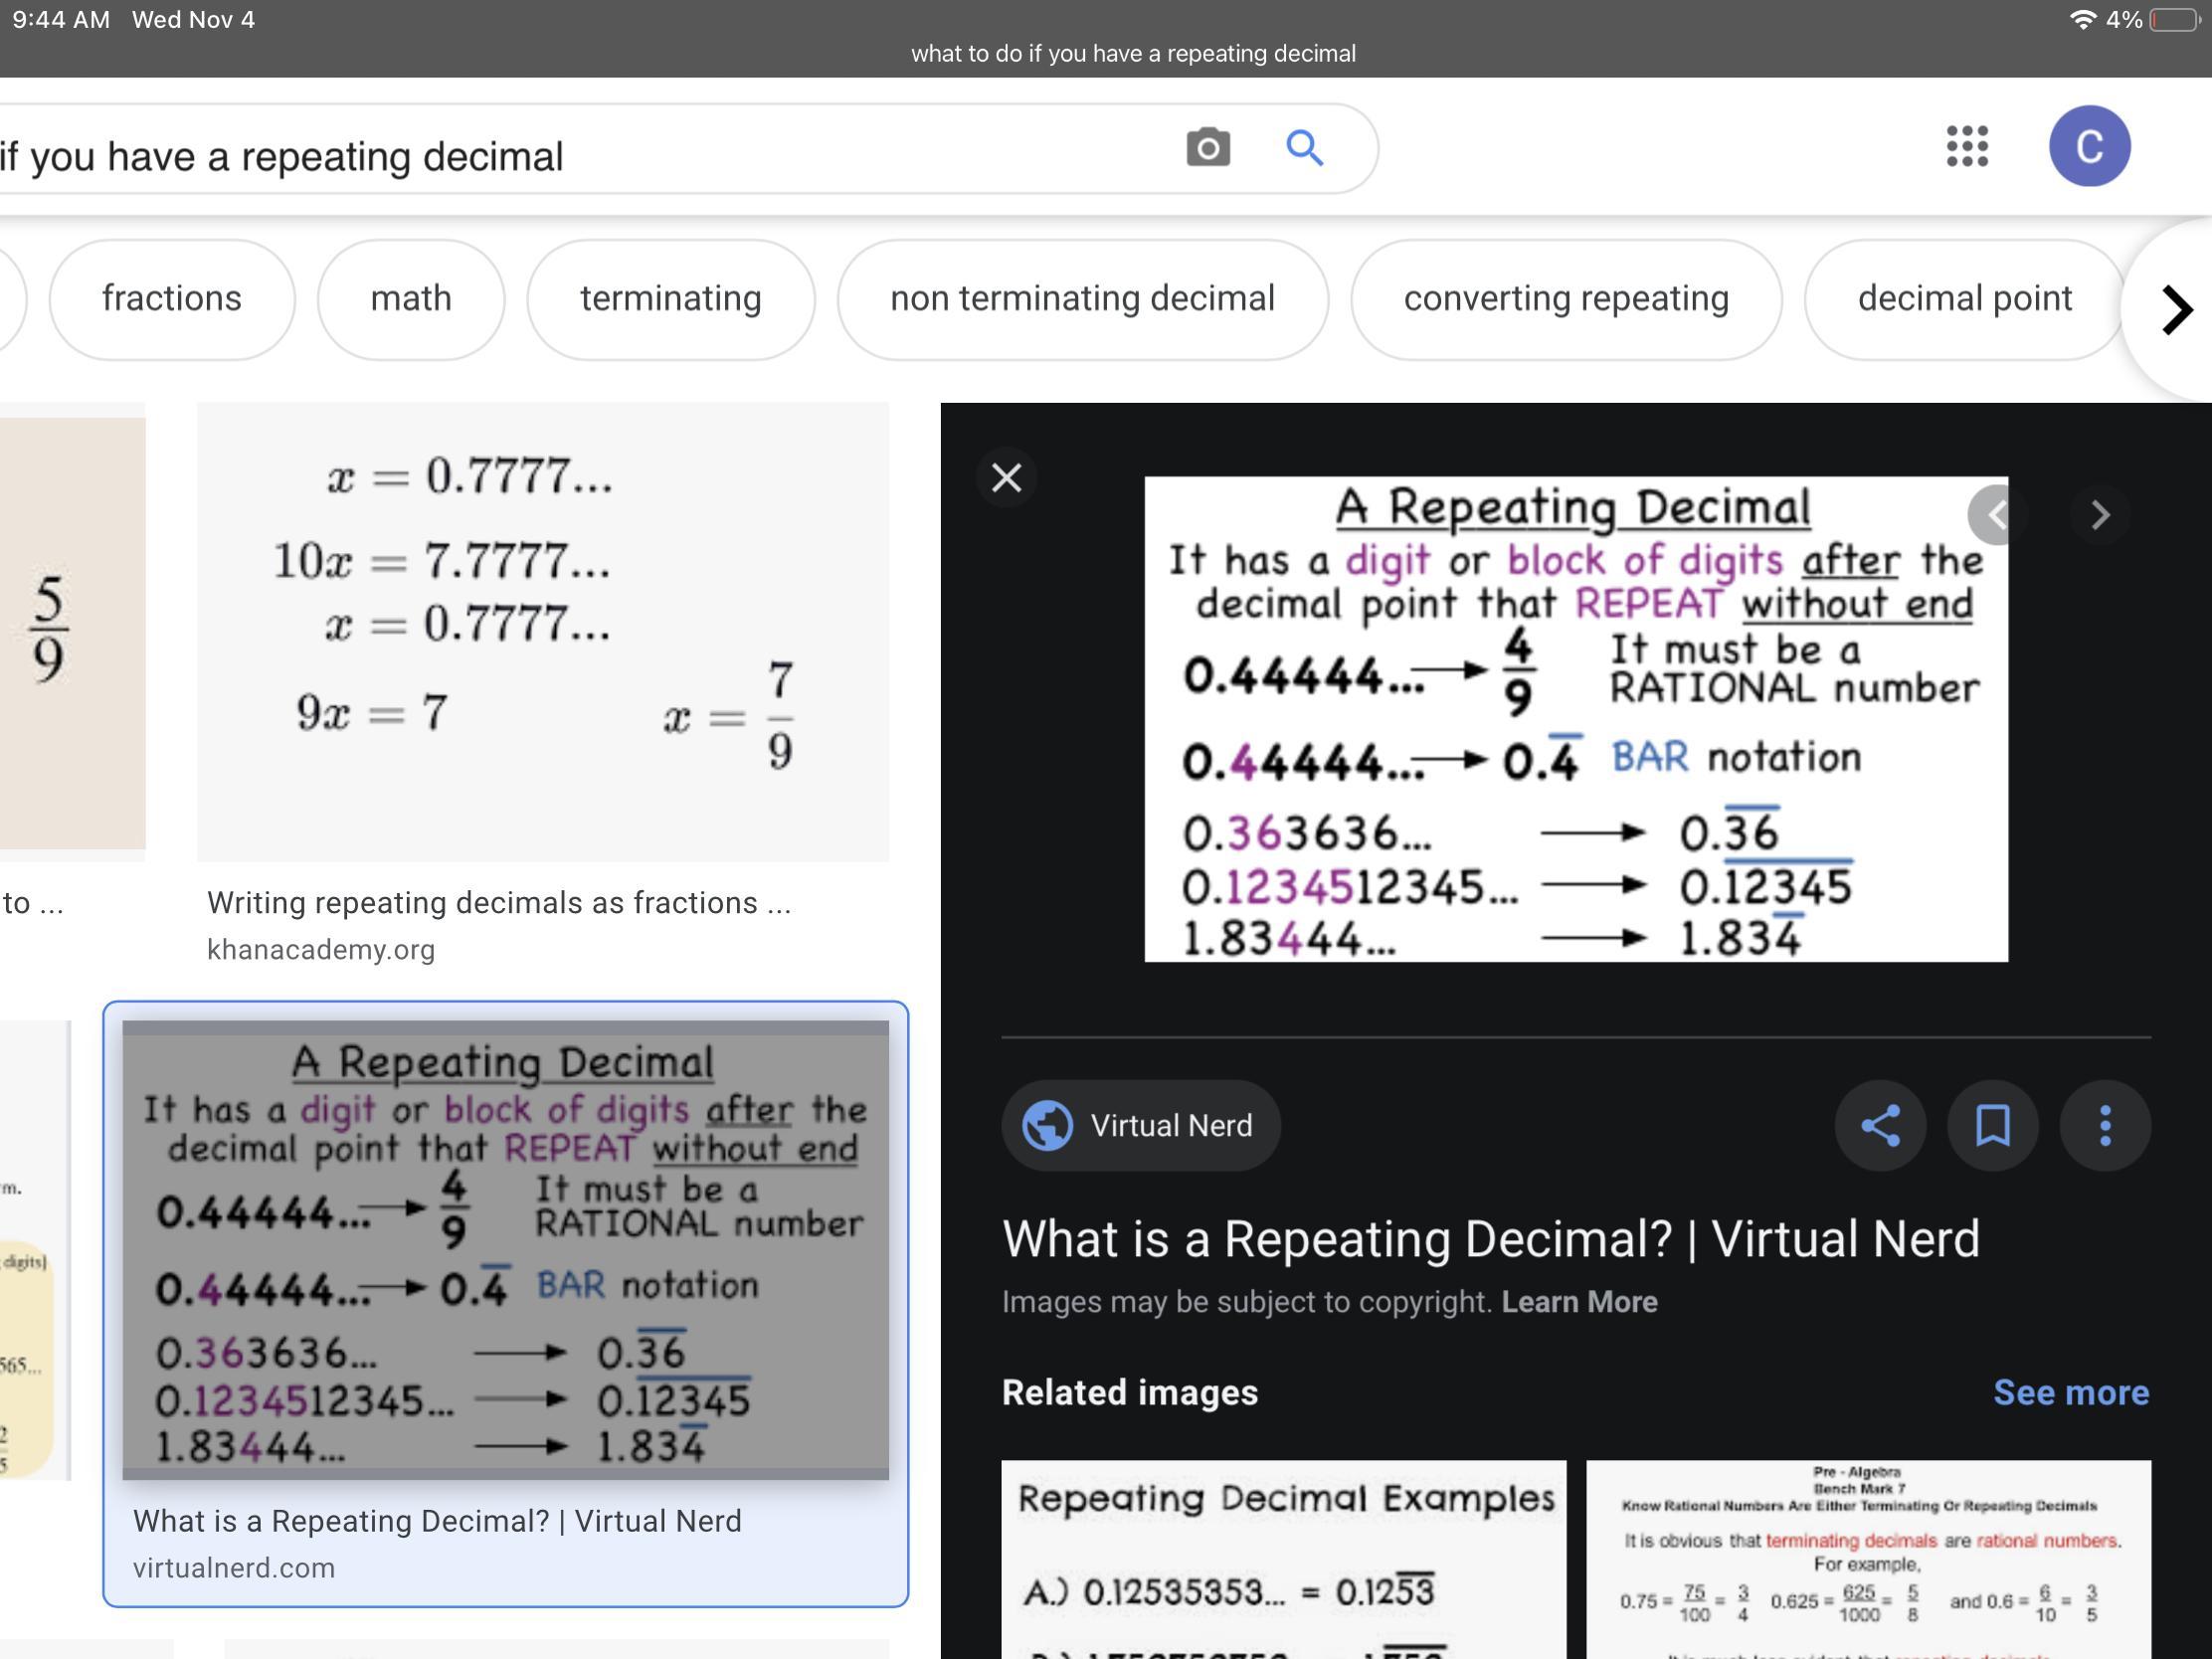Image resolution: width=2212 pixels, height=1659 pixels.
Task: Click "See more" related images
Action: [2070, 1392]
